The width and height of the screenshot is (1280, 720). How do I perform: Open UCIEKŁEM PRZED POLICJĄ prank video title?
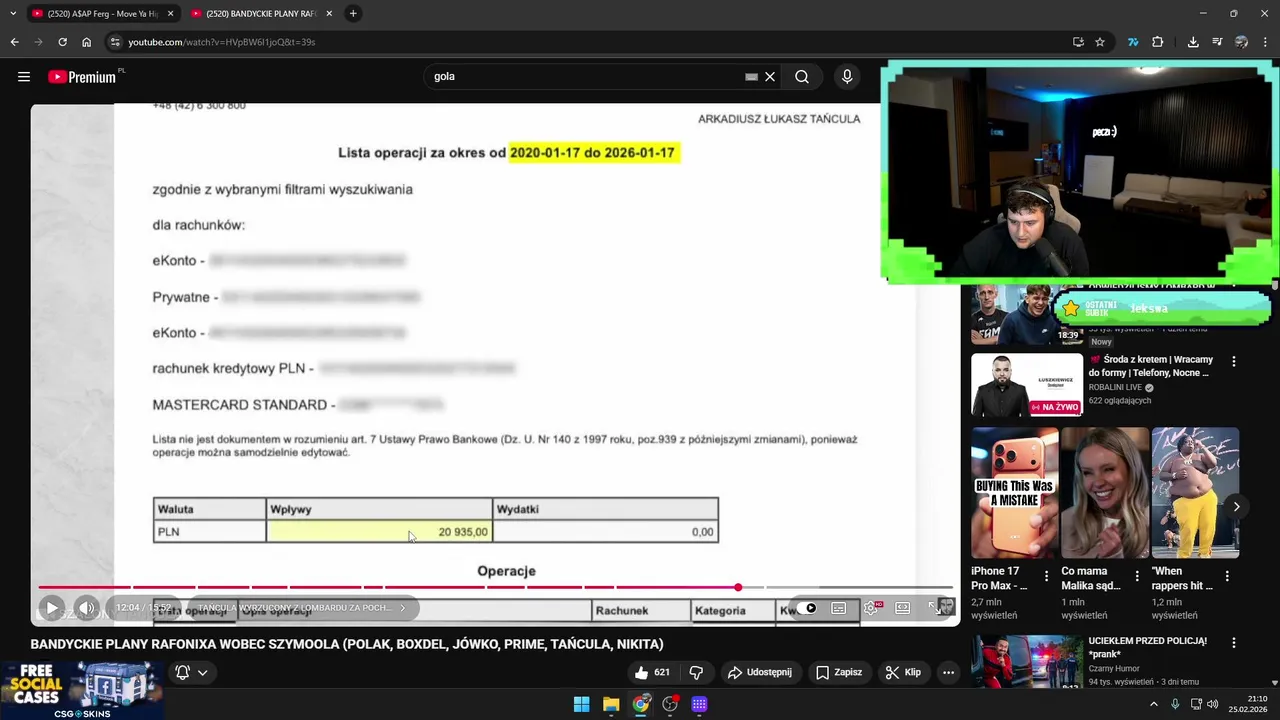1148,647
